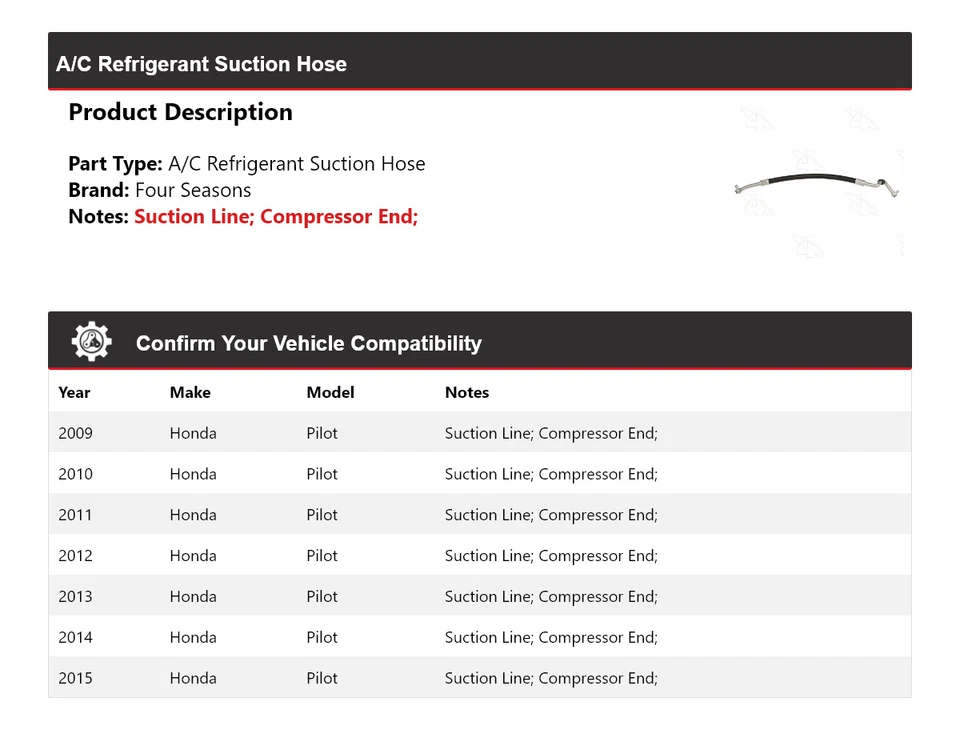The width and height of the screenshot is (960, 730).
Task: Select the 2010 year cell
Action: coord(75,474)
